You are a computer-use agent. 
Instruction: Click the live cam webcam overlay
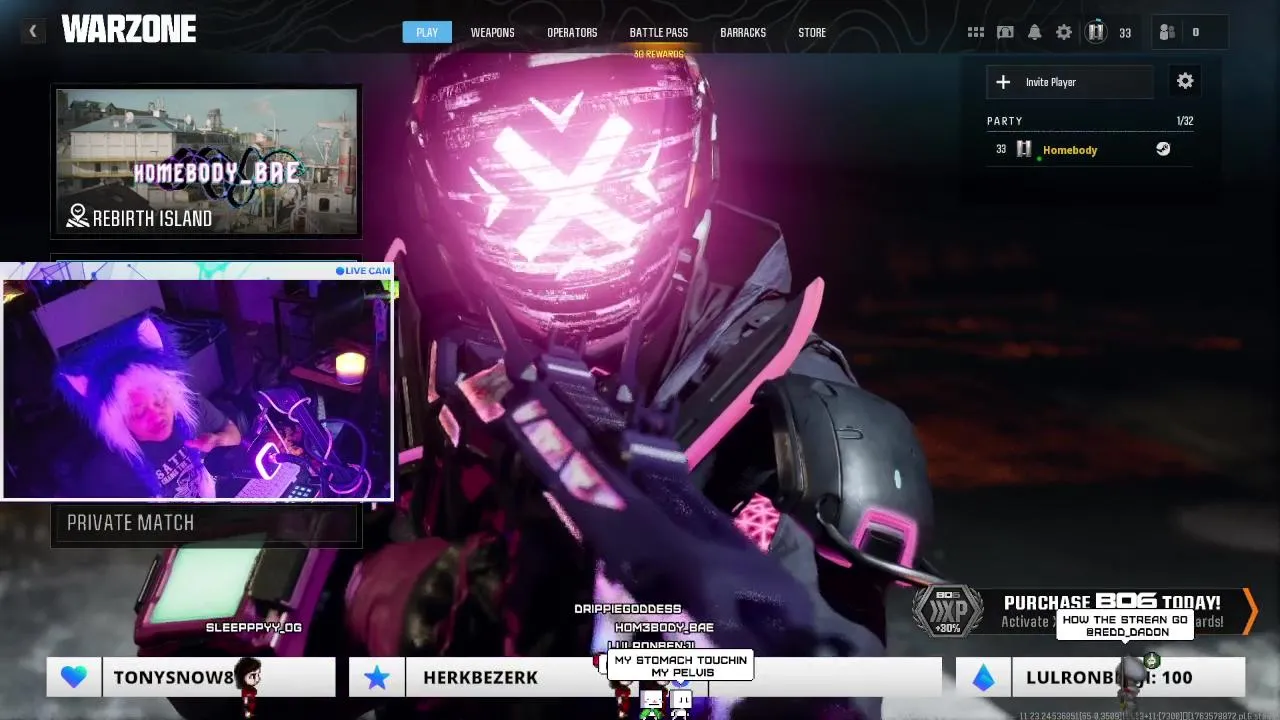coord(197,381)
